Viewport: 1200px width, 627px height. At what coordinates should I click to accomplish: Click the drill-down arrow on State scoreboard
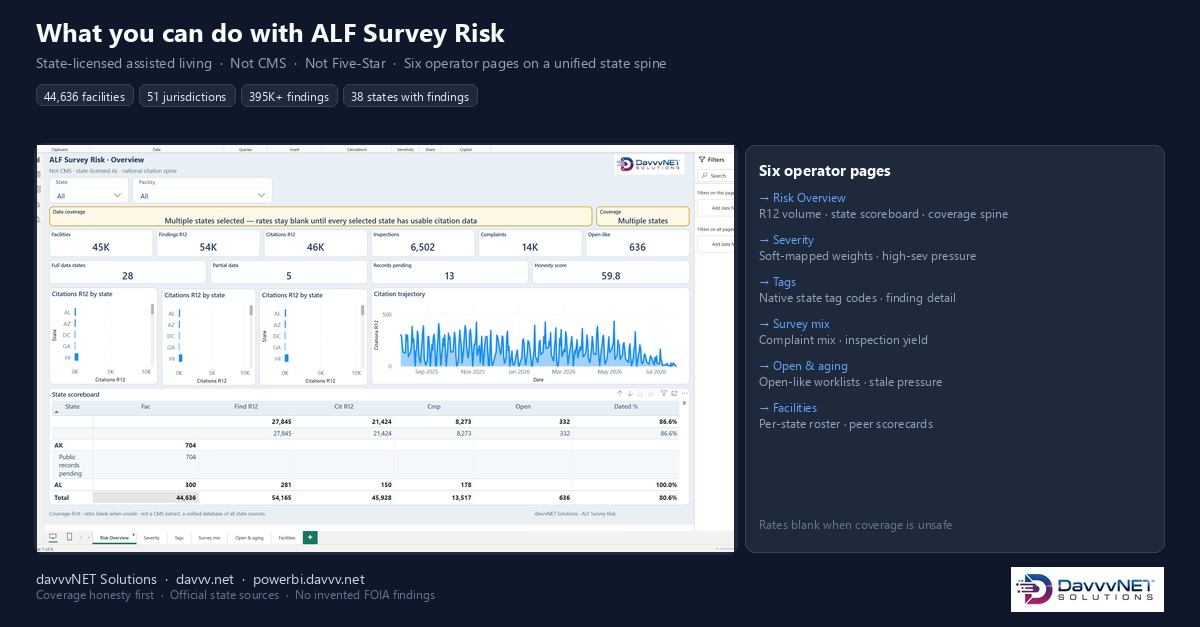629,394
